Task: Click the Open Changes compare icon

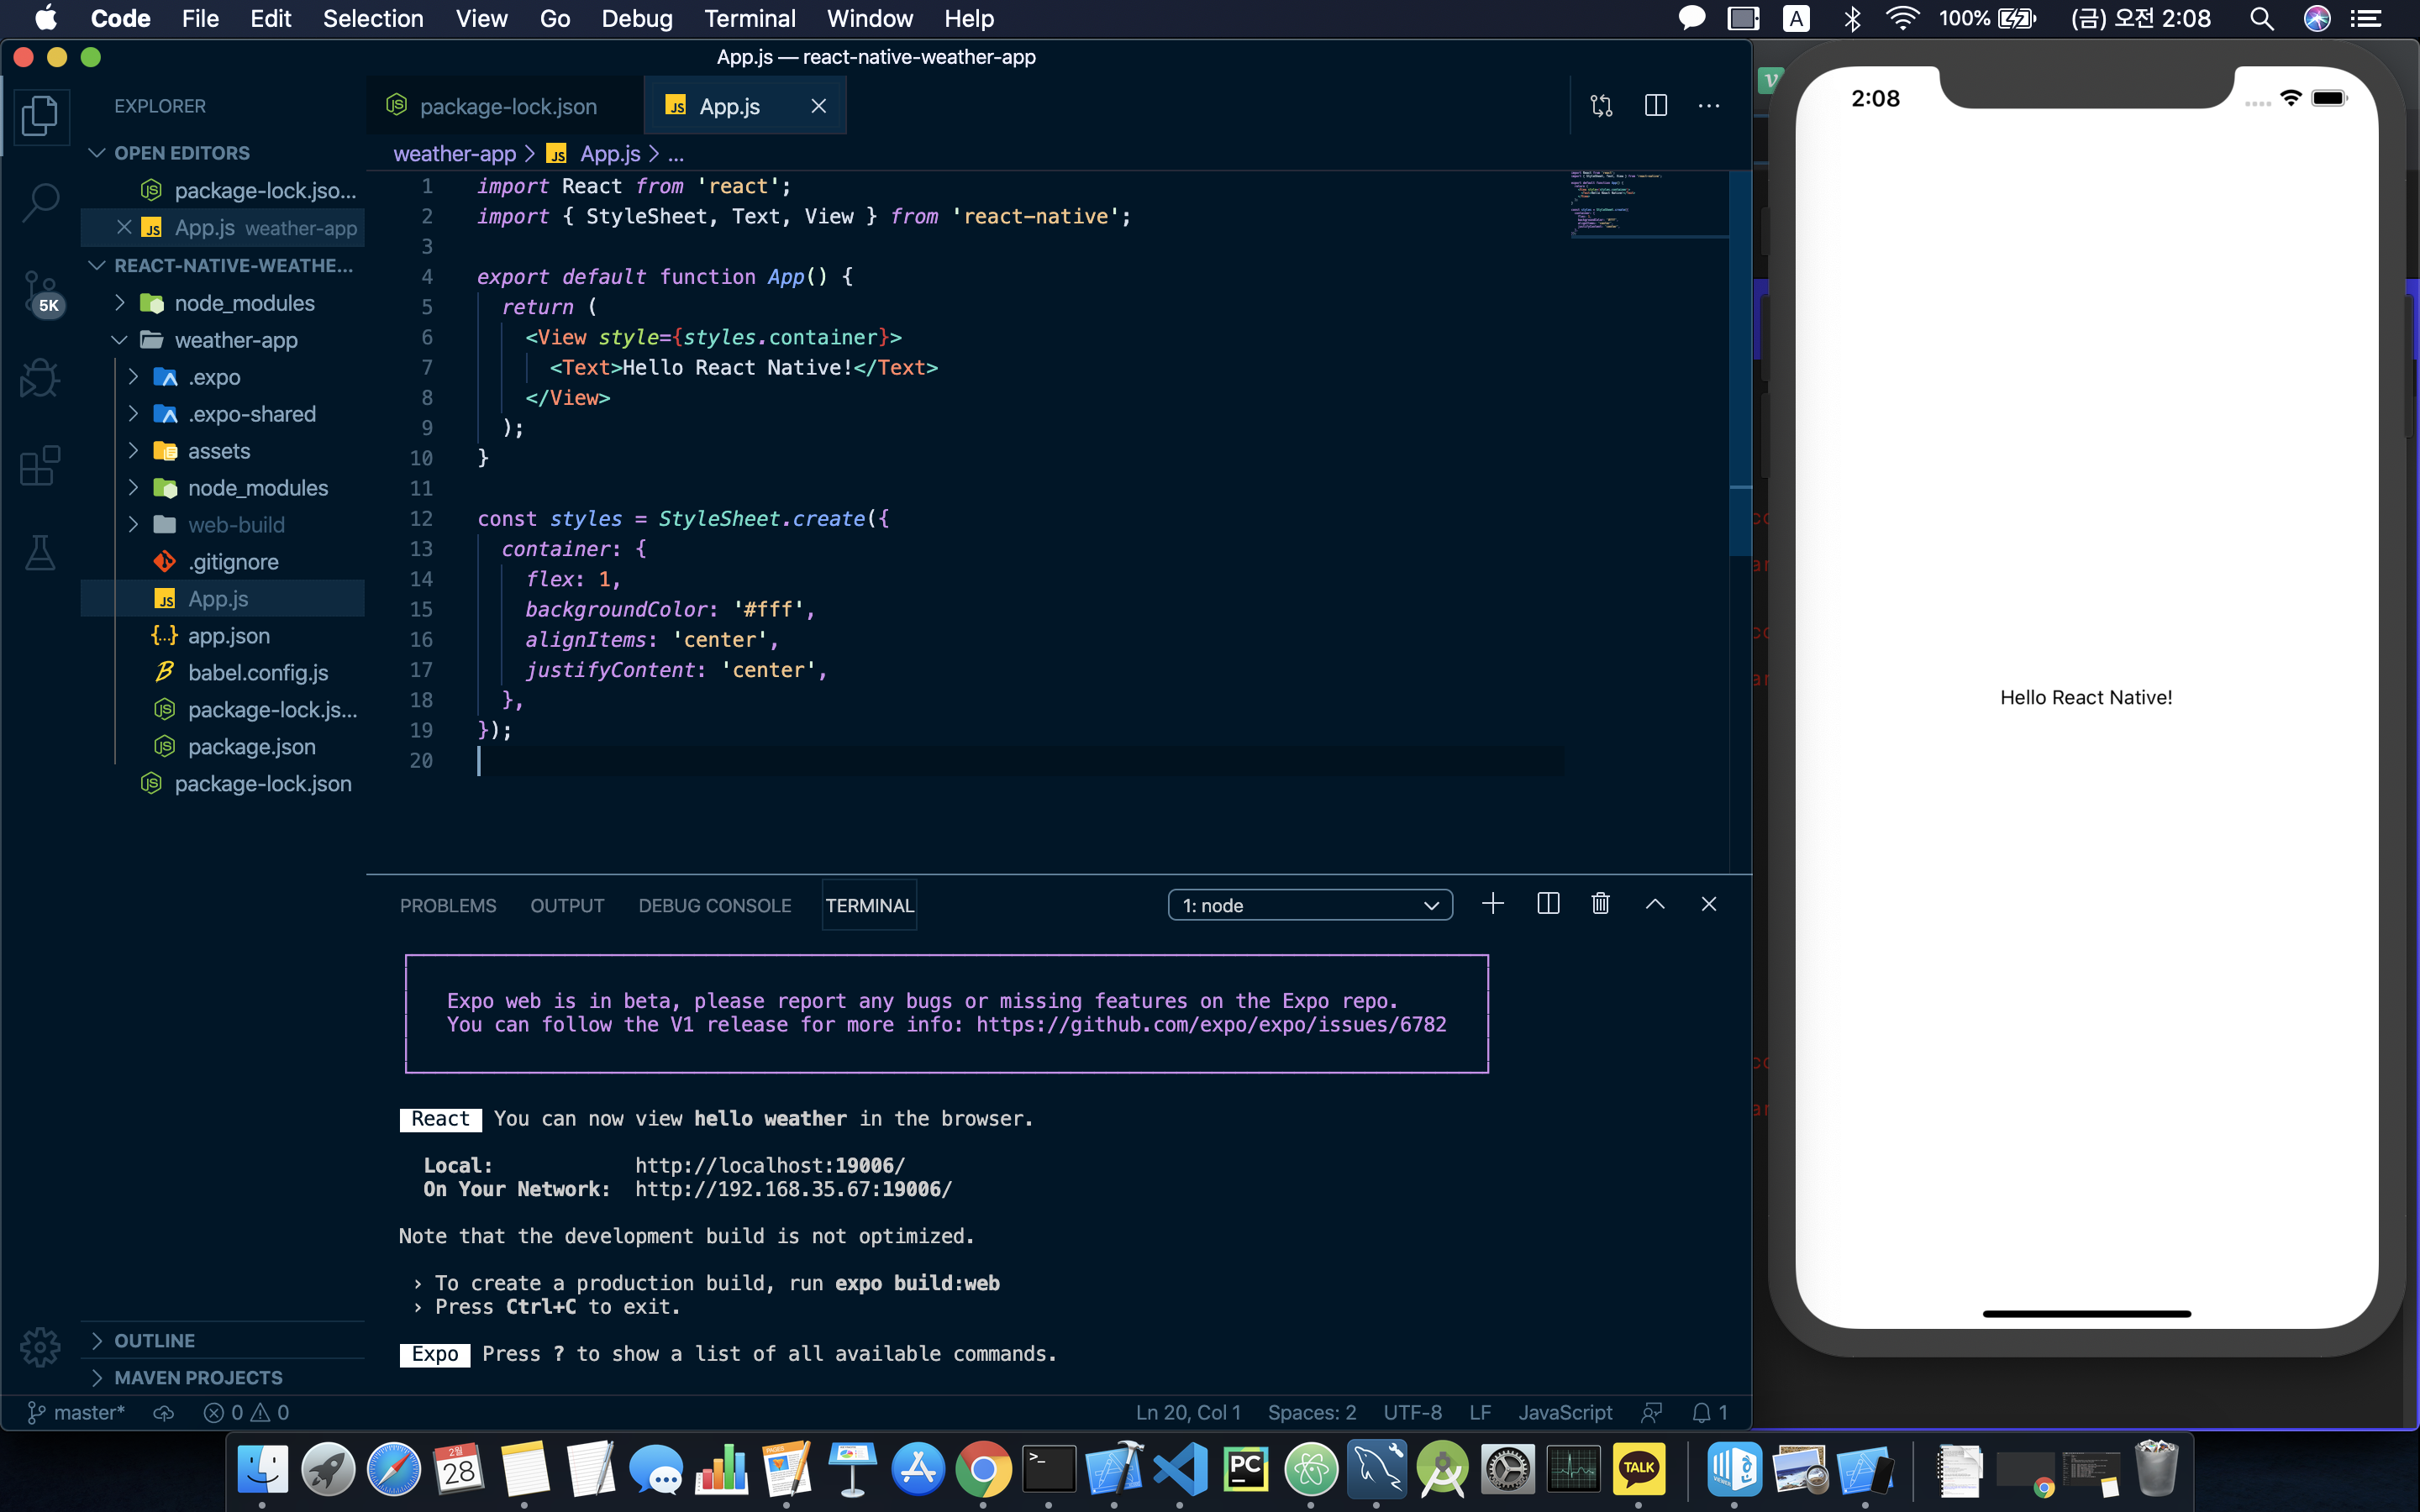Action: tap(1601, 106)
